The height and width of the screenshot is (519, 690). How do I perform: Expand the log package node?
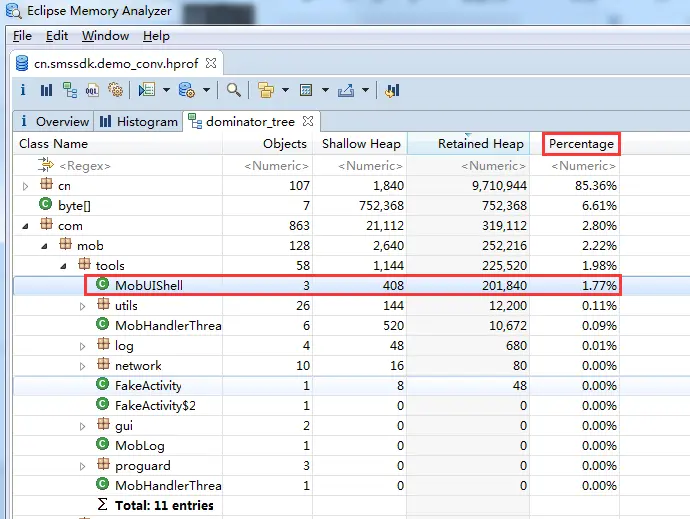tap(82, 346)
